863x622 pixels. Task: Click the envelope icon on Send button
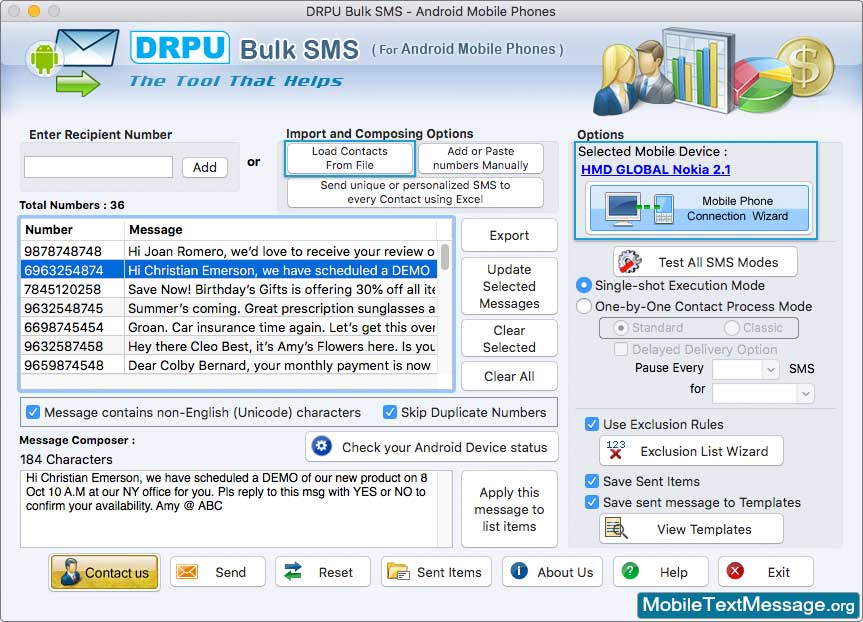(187, 572)
